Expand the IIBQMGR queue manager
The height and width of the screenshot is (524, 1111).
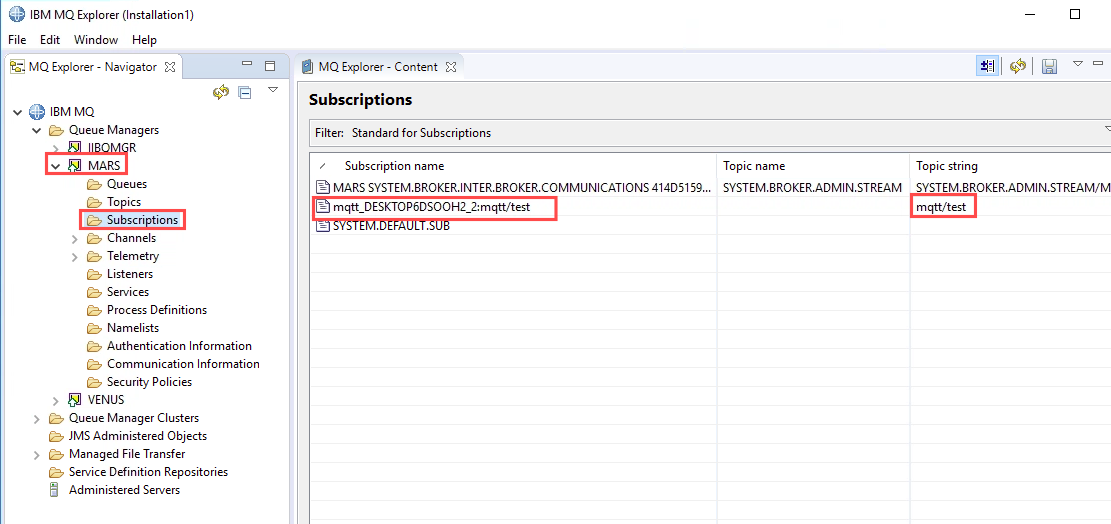56,149
